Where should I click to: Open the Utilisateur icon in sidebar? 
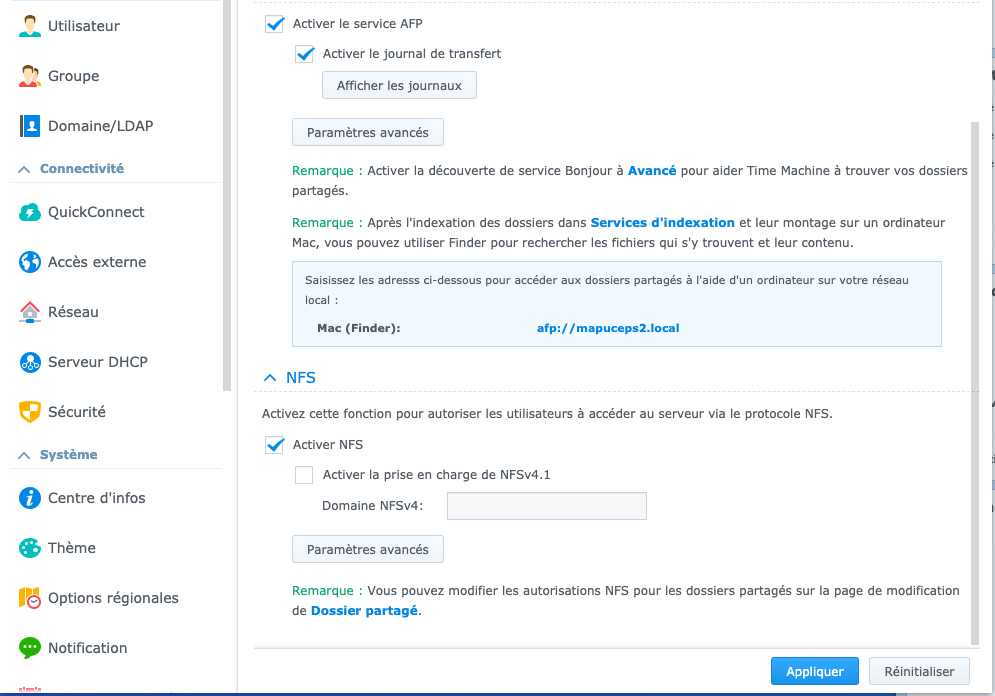(29, 26)
